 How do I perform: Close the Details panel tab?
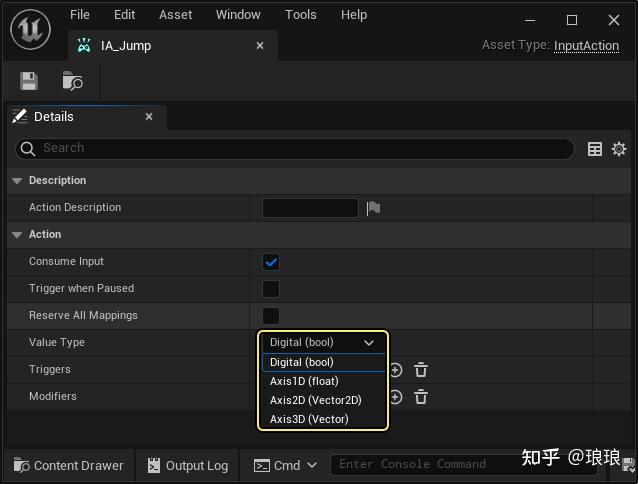coord(149,117)
